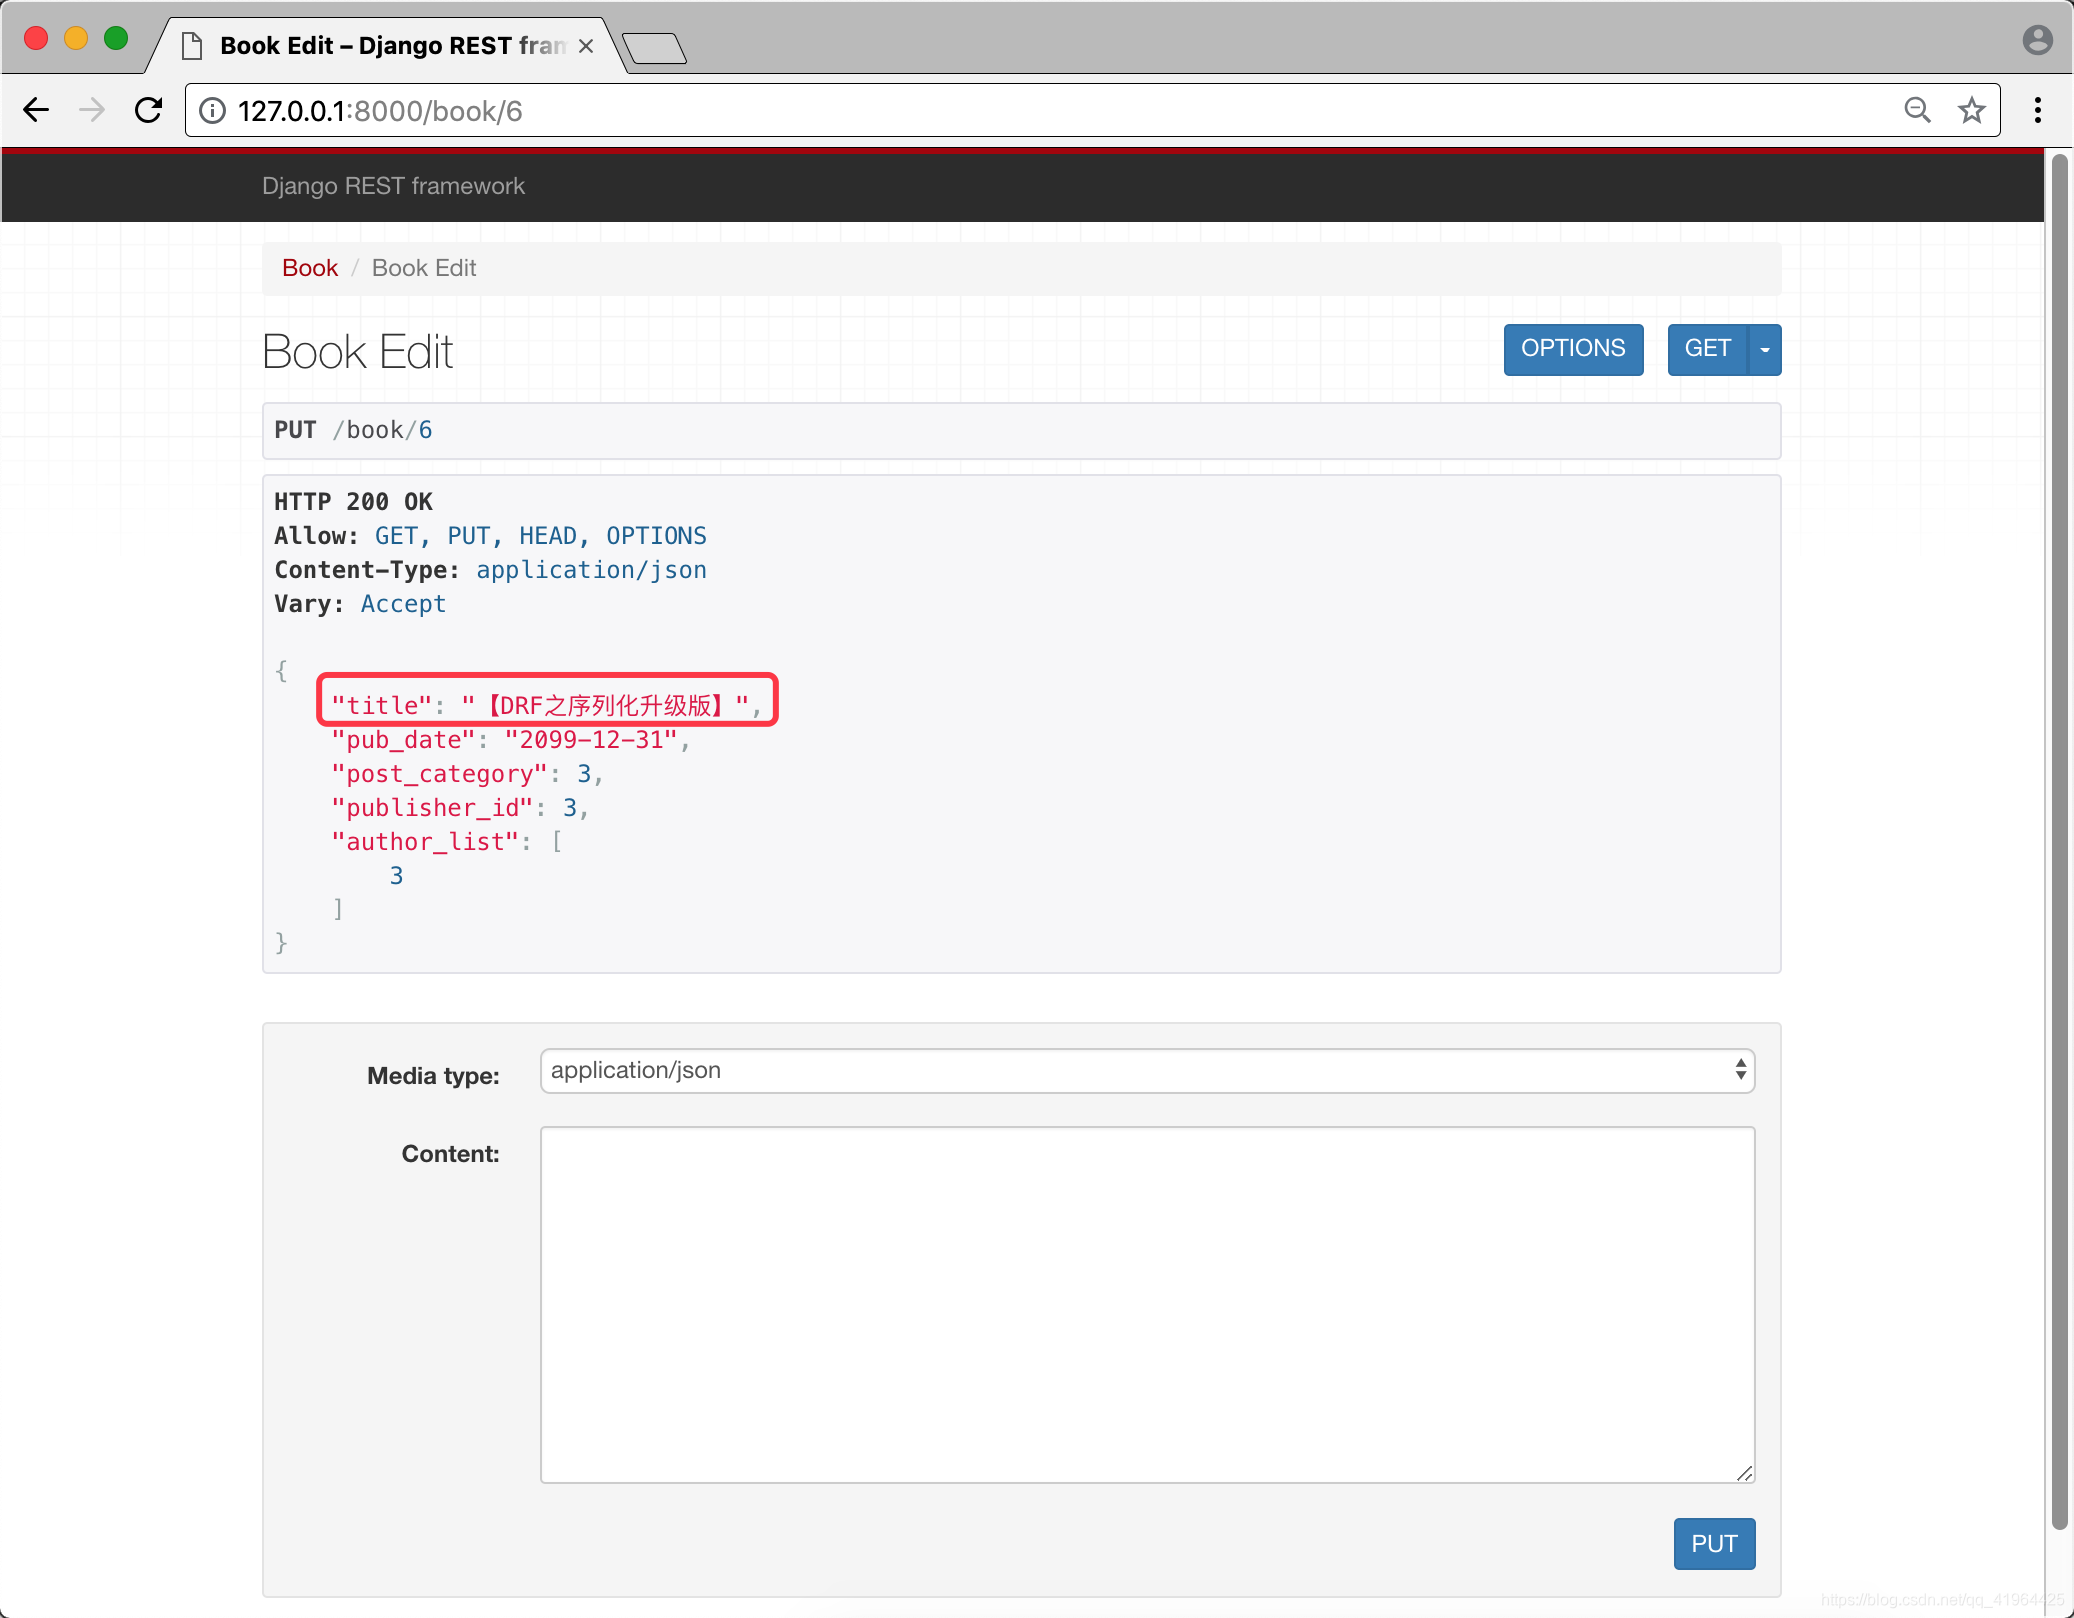Close the Book Edit browser tab

(x=586, y=46)
